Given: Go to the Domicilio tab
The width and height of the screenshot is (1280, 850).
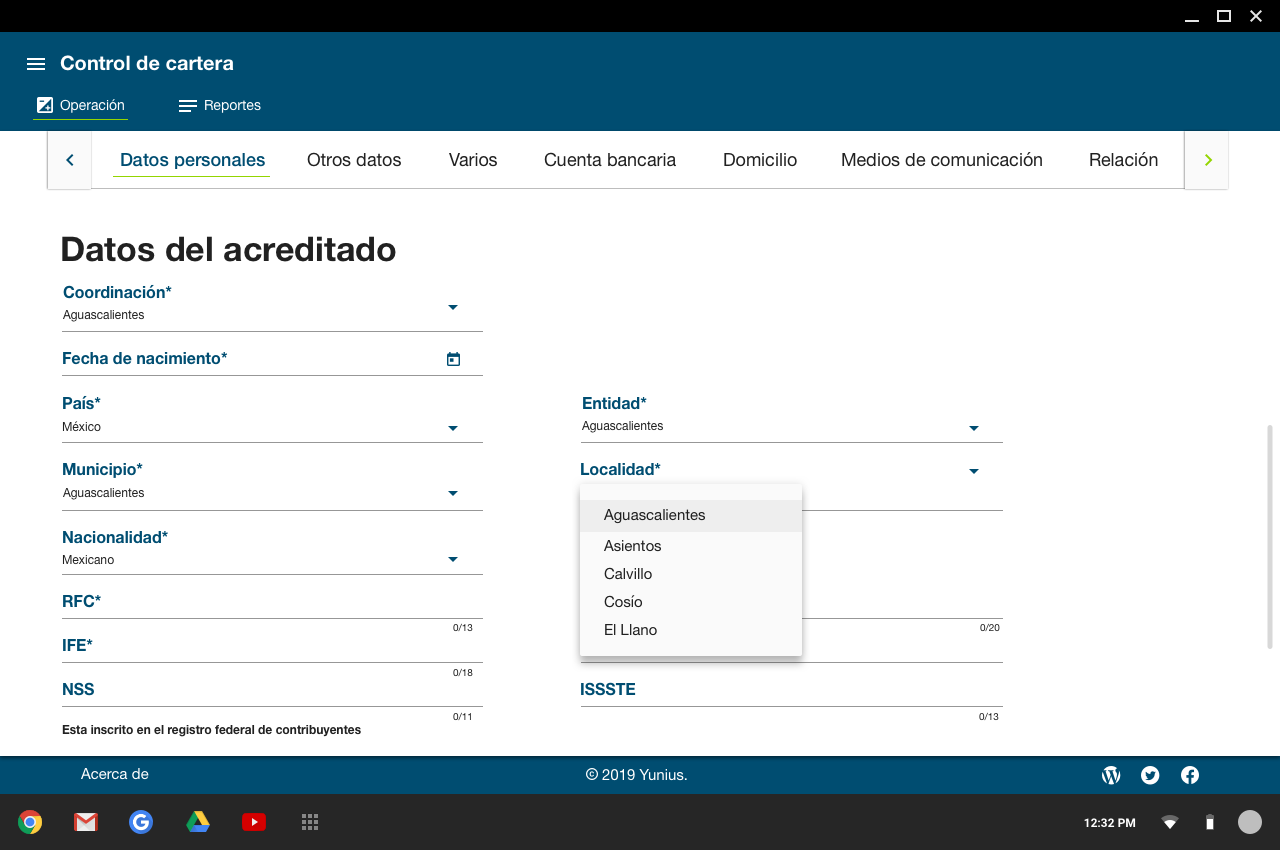Looking at the screenshot, I should coord(759,160).
